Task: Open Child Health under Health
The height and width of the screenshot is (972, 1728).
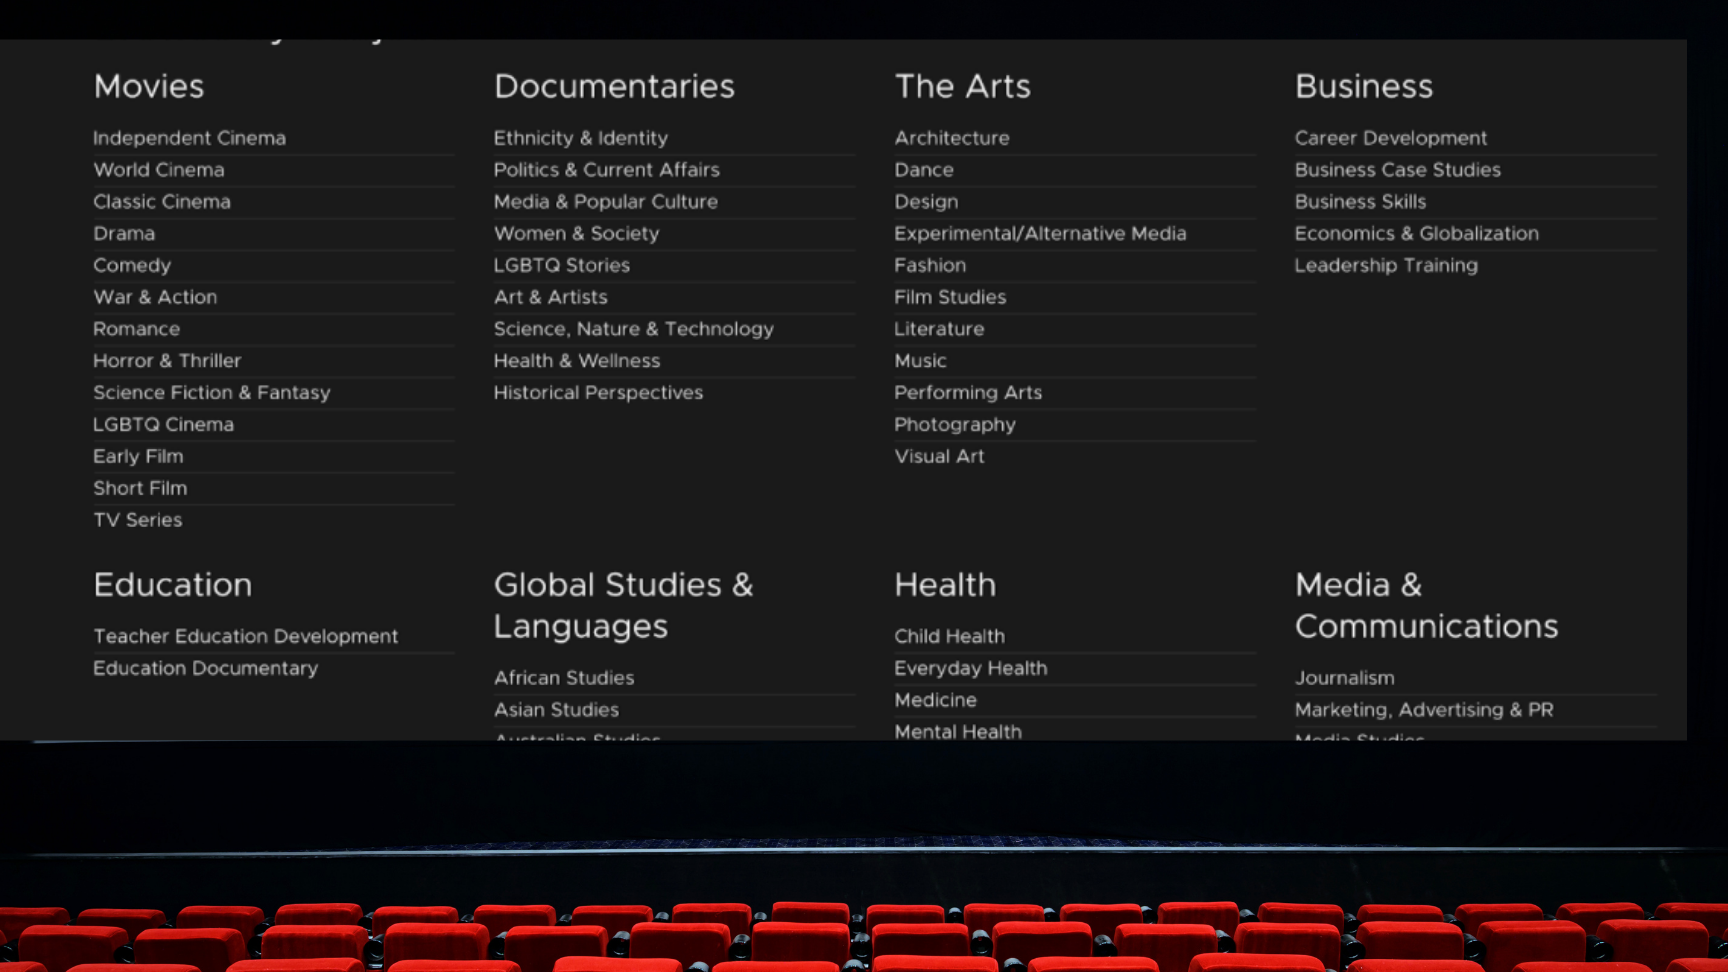Action: [949, 637]
